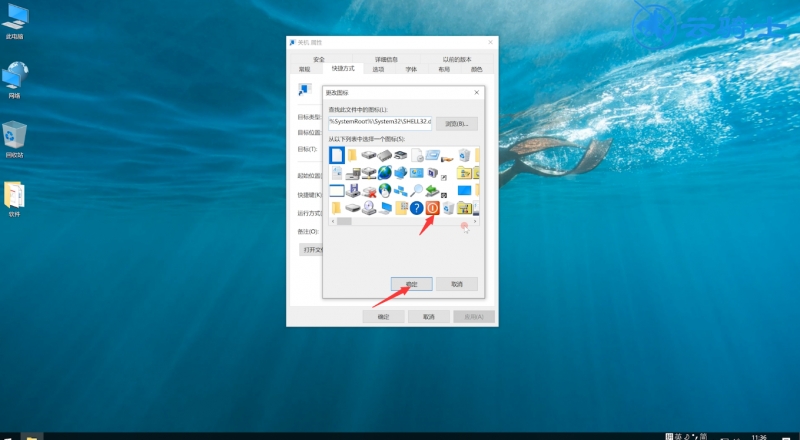This screenshot has width=800, height=440.
Task: Choose the empty window frame icon
Action: click(337, 190)
